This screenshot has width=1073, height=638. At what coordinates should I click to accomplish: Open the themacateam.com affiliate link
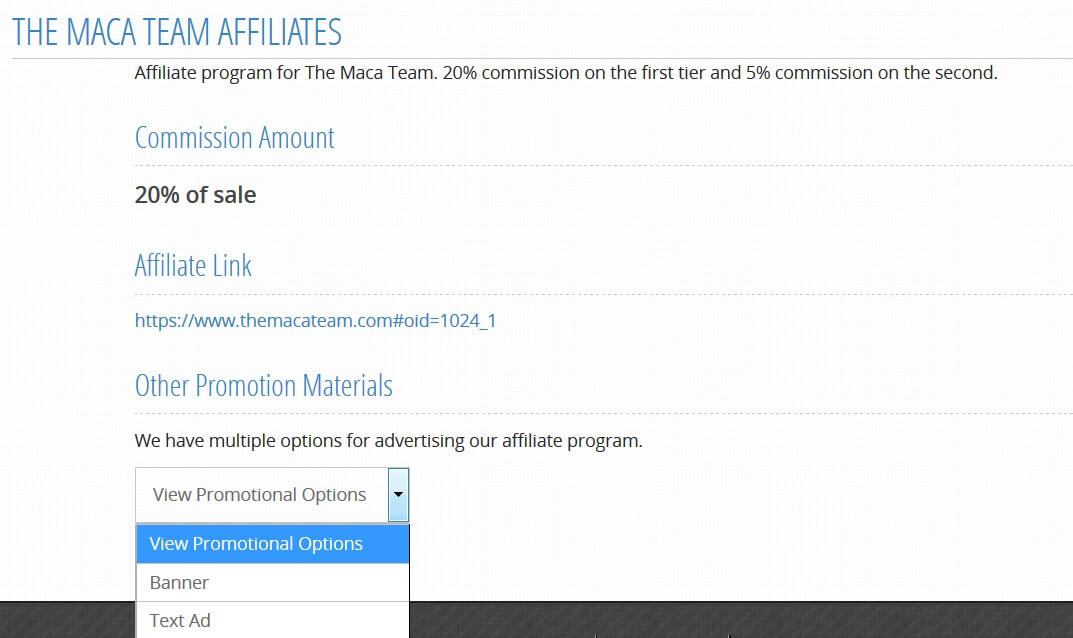click(315, 321)
